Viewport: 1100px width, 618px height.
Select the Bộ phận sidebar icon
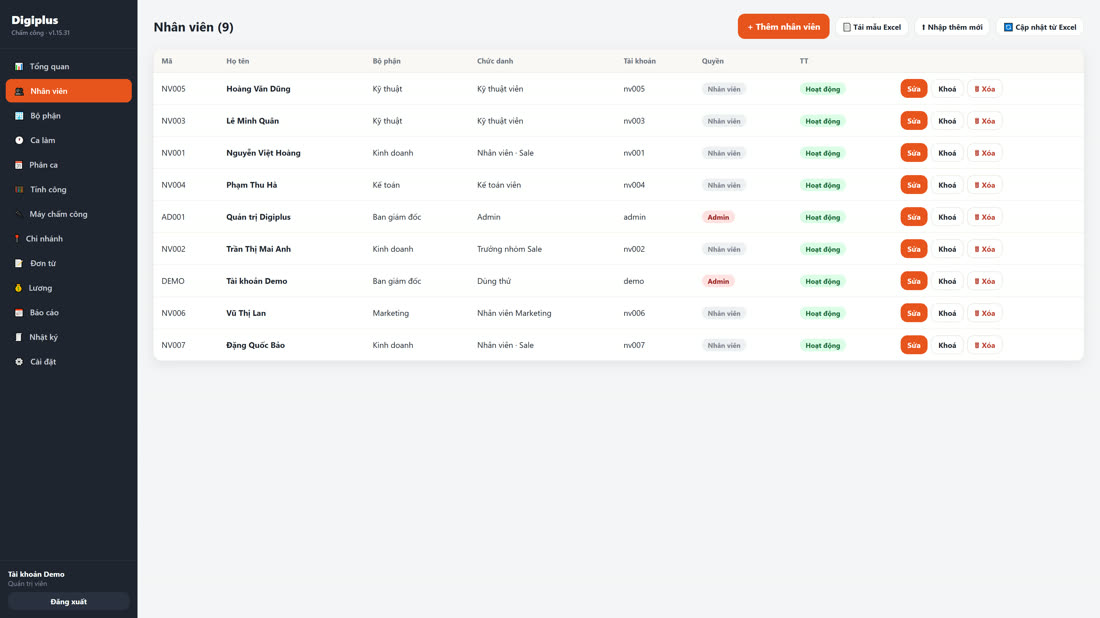19,116
